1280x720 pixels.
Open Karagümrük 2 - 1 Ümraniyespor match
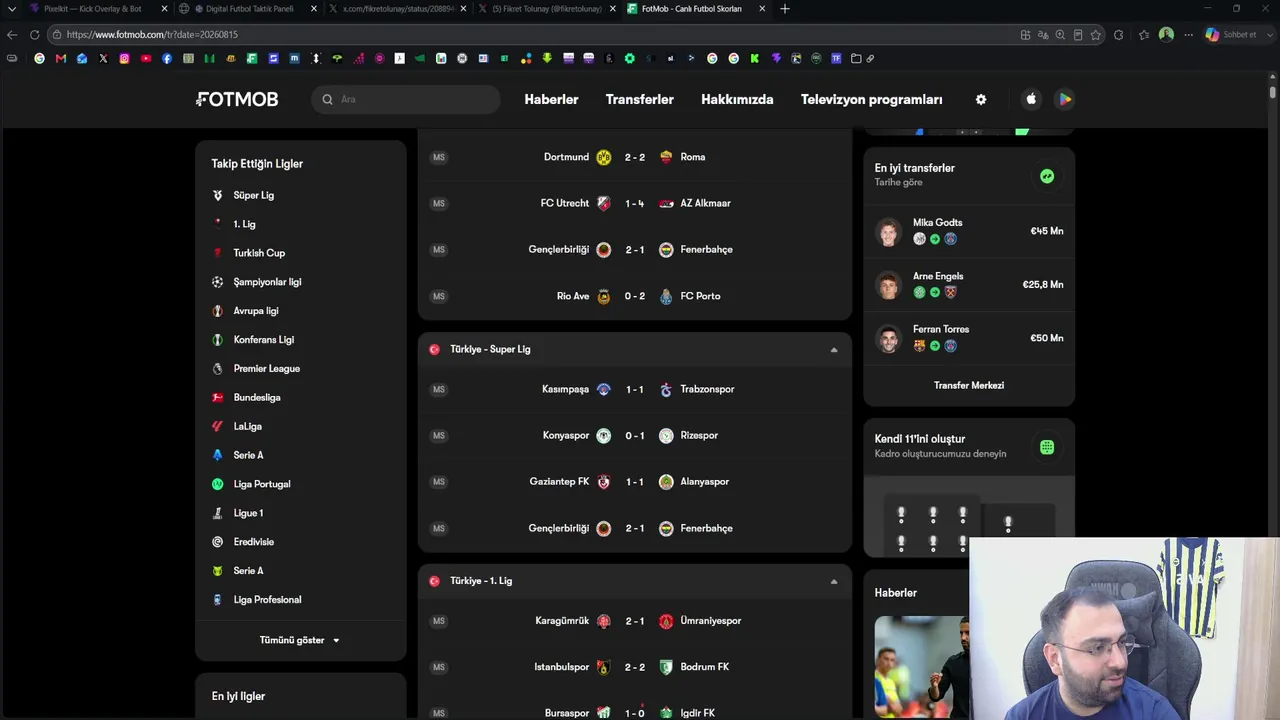point(635,621)
